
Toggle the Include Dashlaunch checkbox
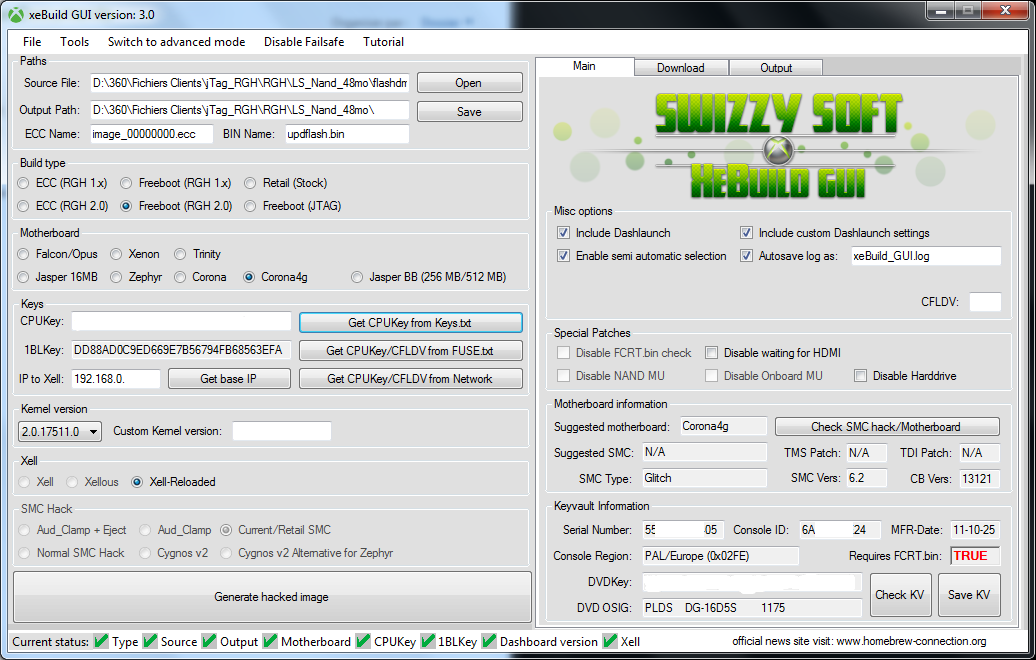click(564, 233)
